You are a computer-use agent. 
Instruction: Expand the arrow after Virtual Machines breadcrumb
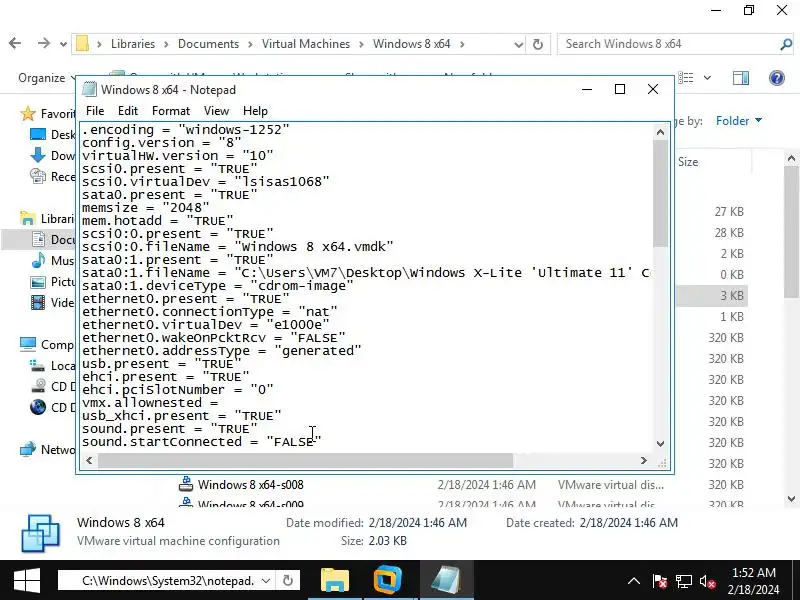click(361, 44)
